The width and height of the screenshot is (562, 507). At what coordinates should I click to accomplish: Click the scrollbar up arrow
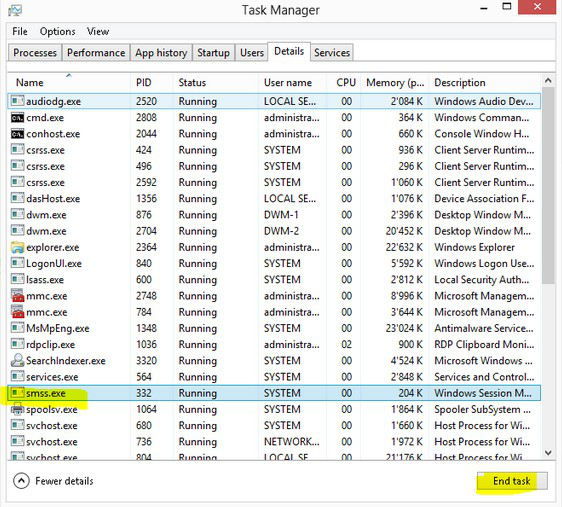click(x=548, y=81)
